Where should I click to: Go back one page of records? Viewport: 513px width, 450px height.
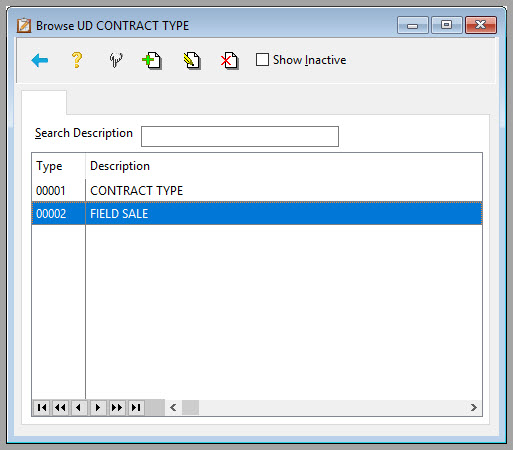coord(60,408)
